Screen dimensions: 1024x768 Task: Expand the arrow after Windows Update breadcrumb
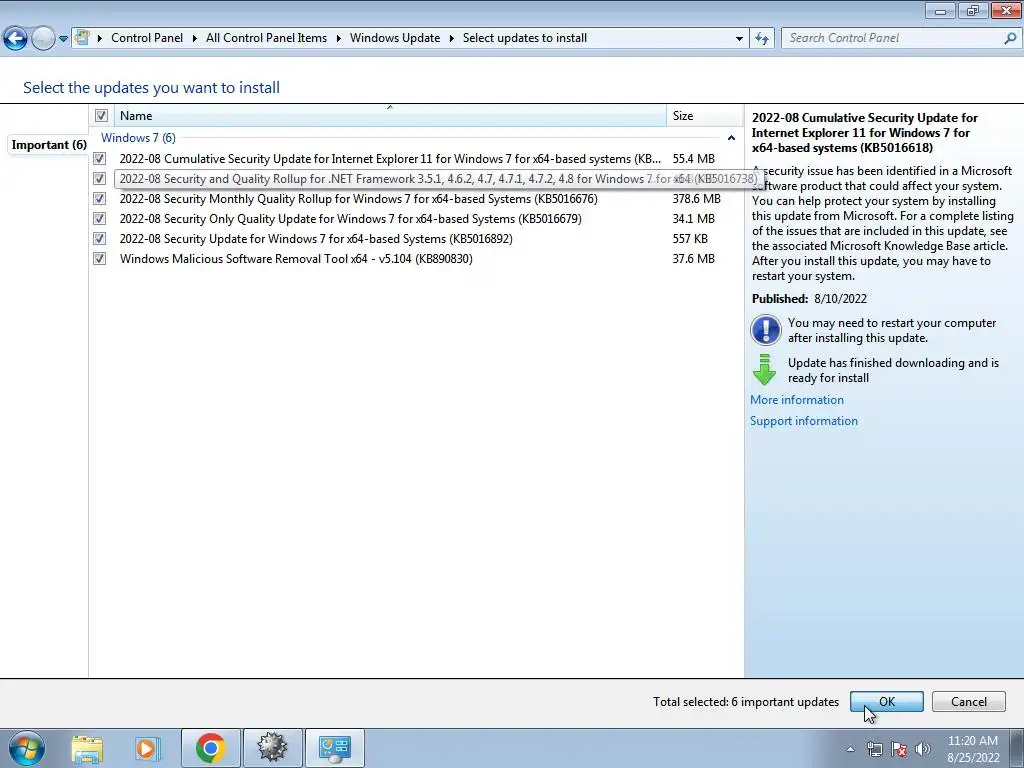click(x=451, y=39)
